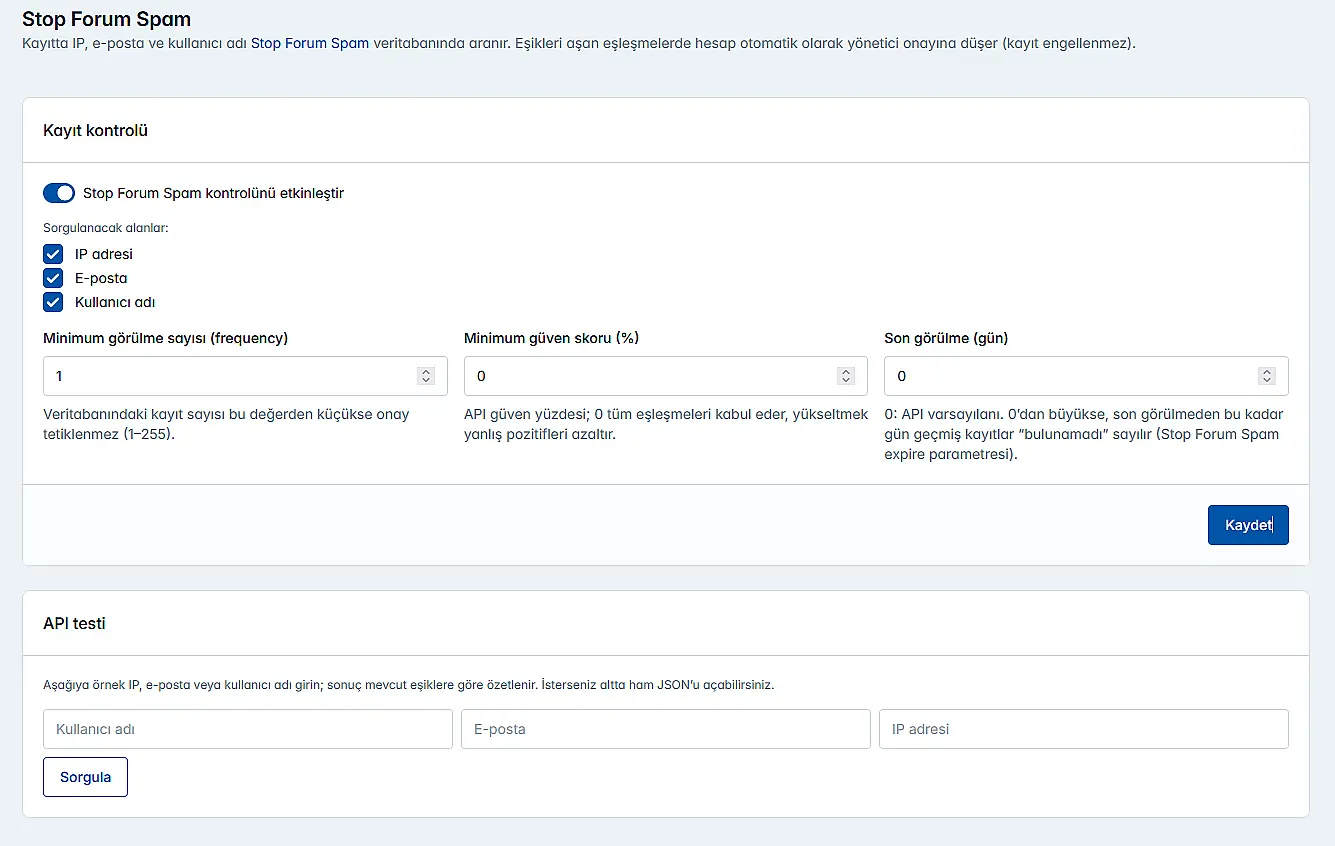Screen dimensions: 1335x846
Task: Click the help text starting with 'Veritabanındaki kayıt sayısı'
Action: pos(226,424)
